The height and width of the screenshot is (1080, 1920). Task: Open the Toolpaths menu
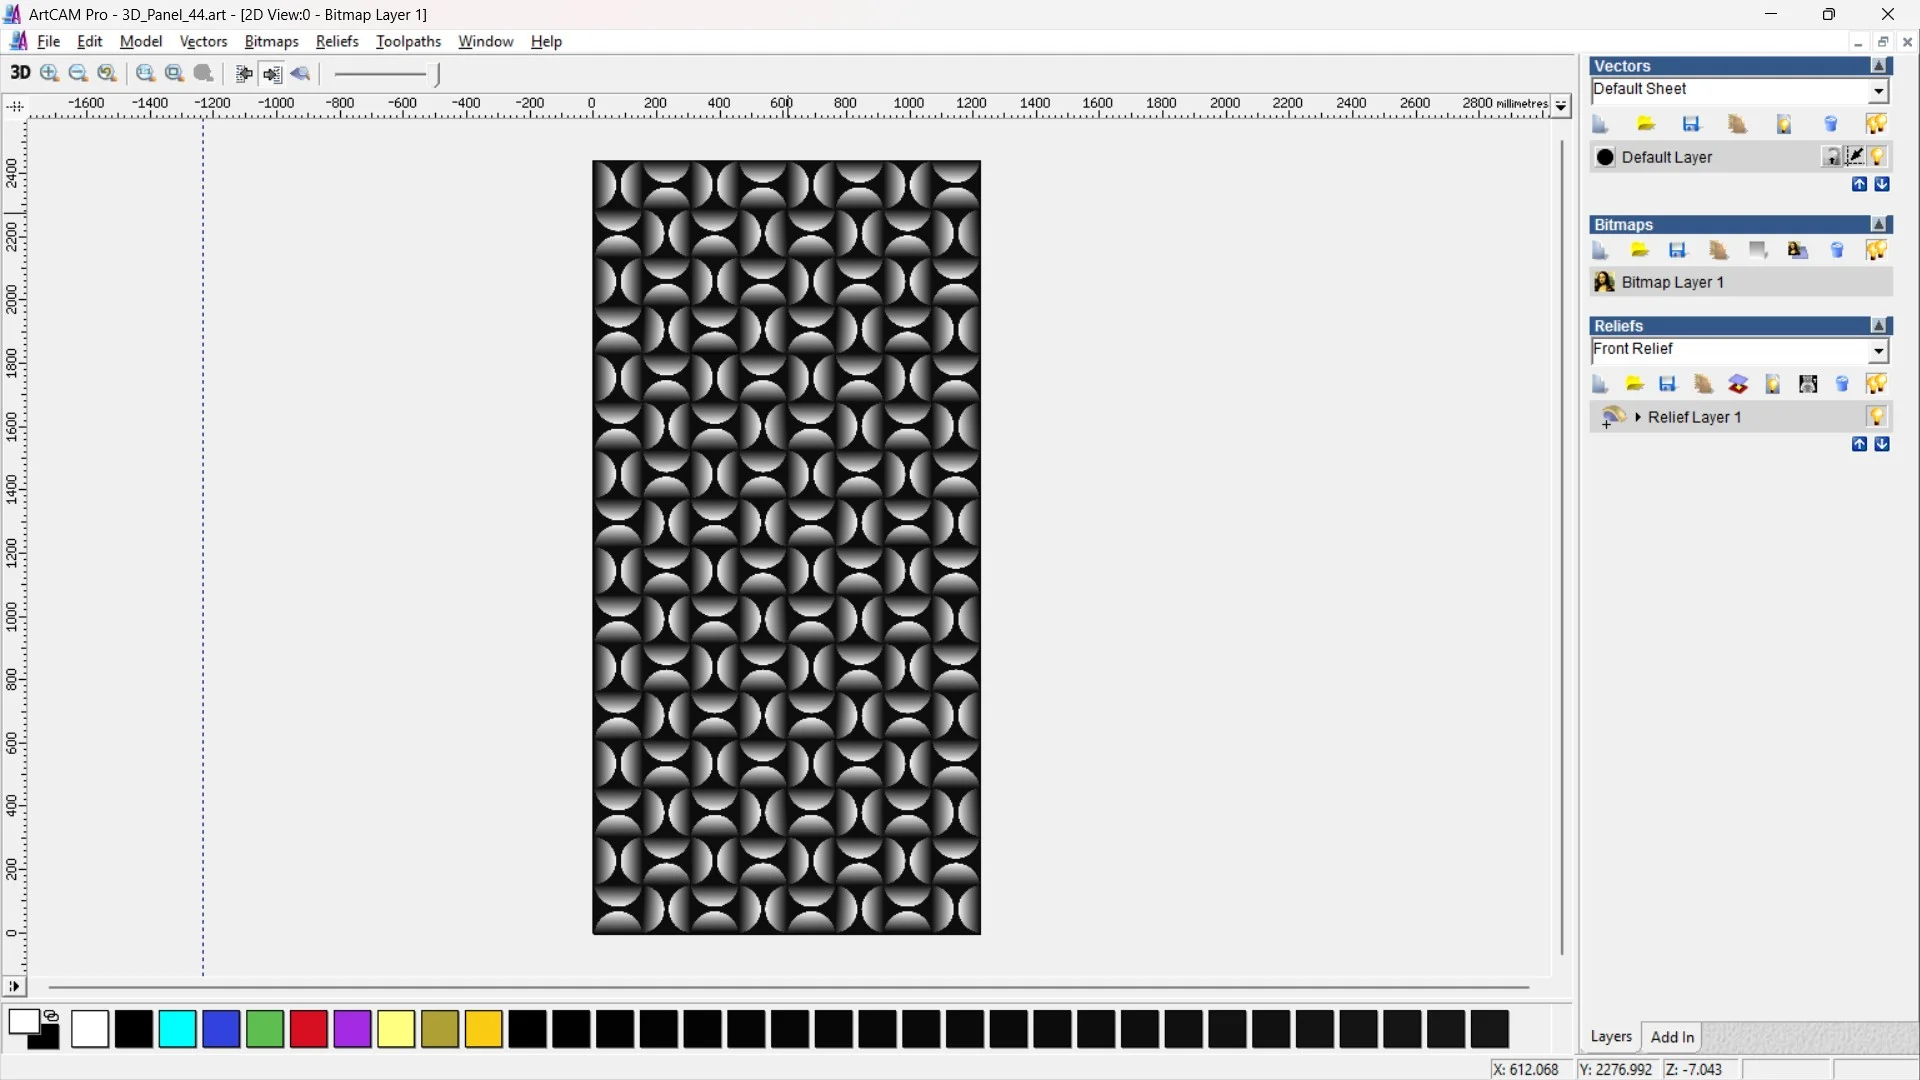coord(408,41)
